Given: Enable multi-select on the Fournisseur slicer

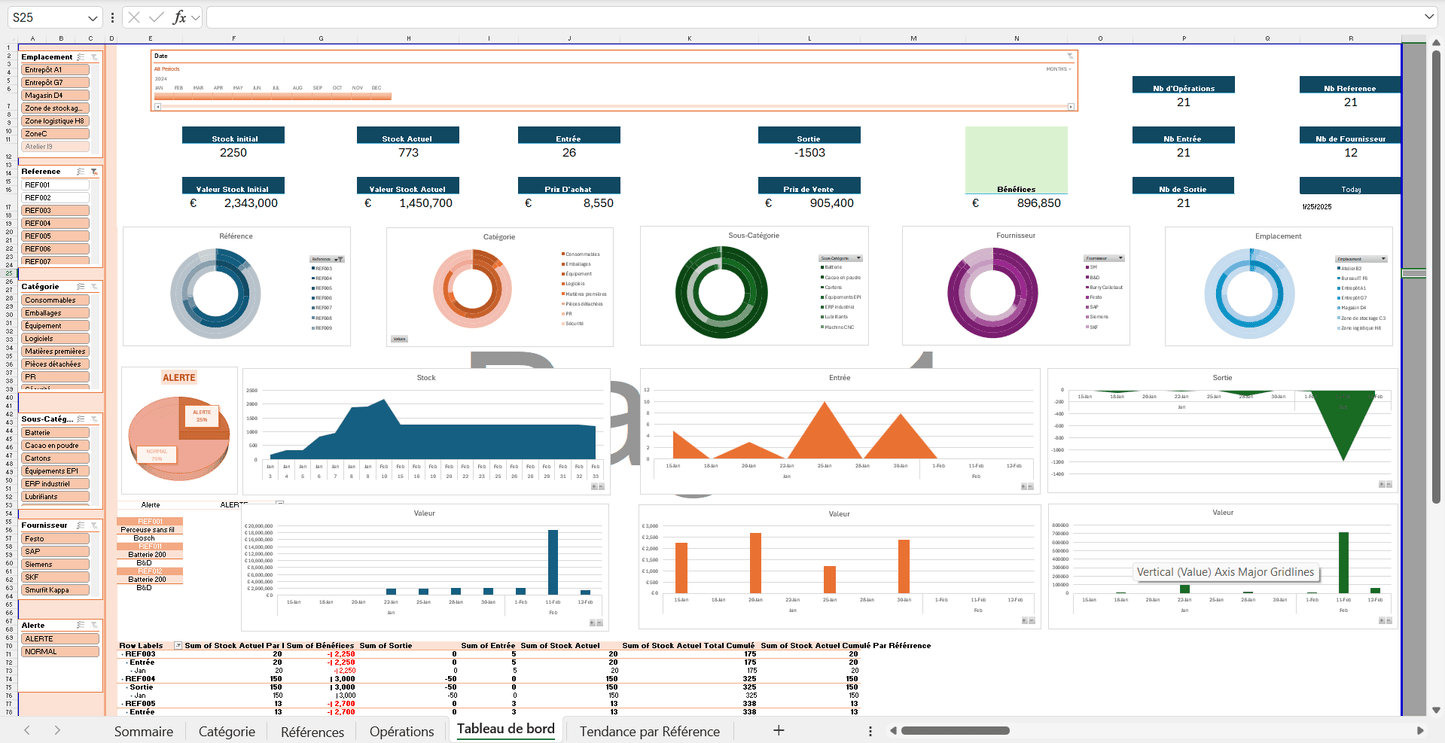Looking at the screenshot, I should point(81,524).
